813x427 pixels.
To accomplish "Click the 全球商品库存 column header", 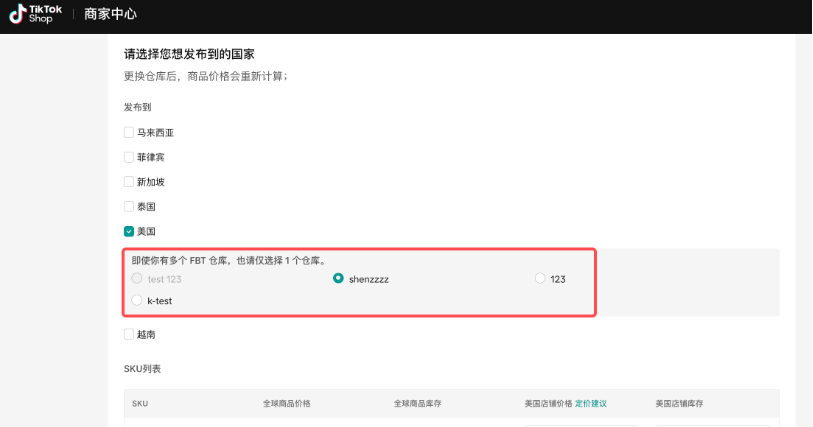I will (417, 403).
